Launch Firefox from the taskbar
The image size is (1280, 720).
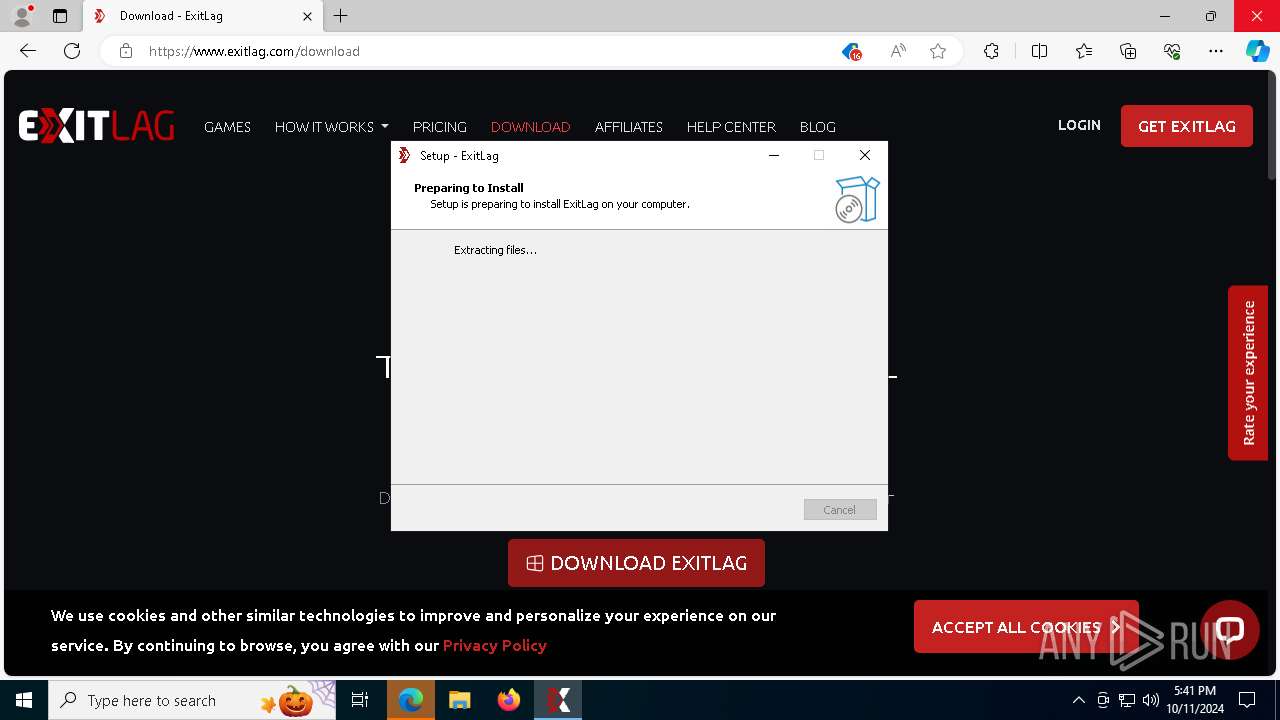point(509,700)
